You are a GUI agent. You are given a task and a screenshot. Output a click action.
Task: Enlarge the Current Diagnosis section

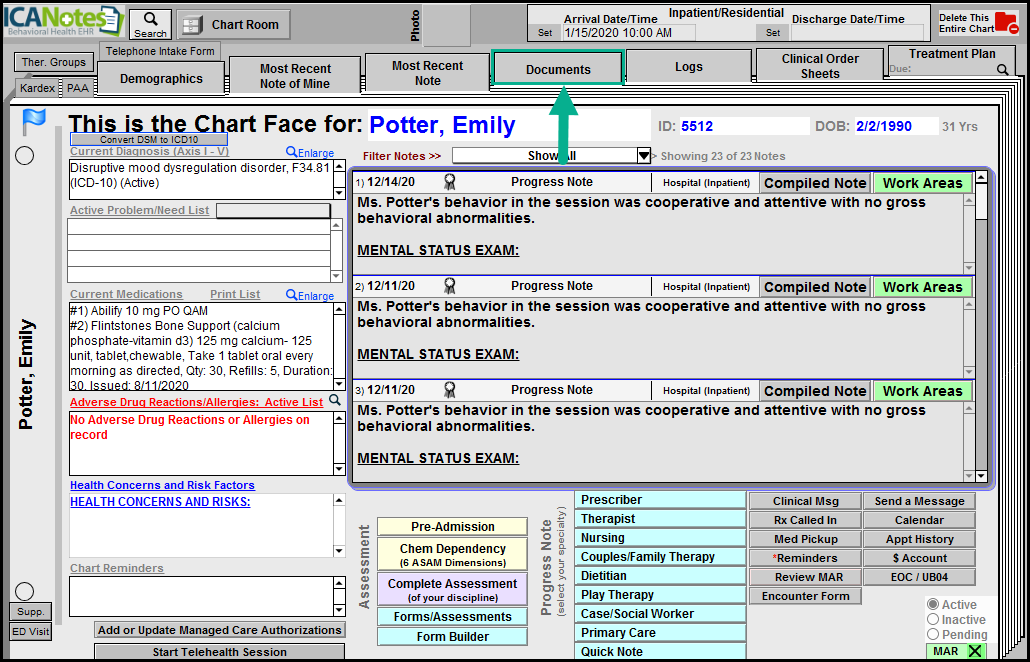308,152
